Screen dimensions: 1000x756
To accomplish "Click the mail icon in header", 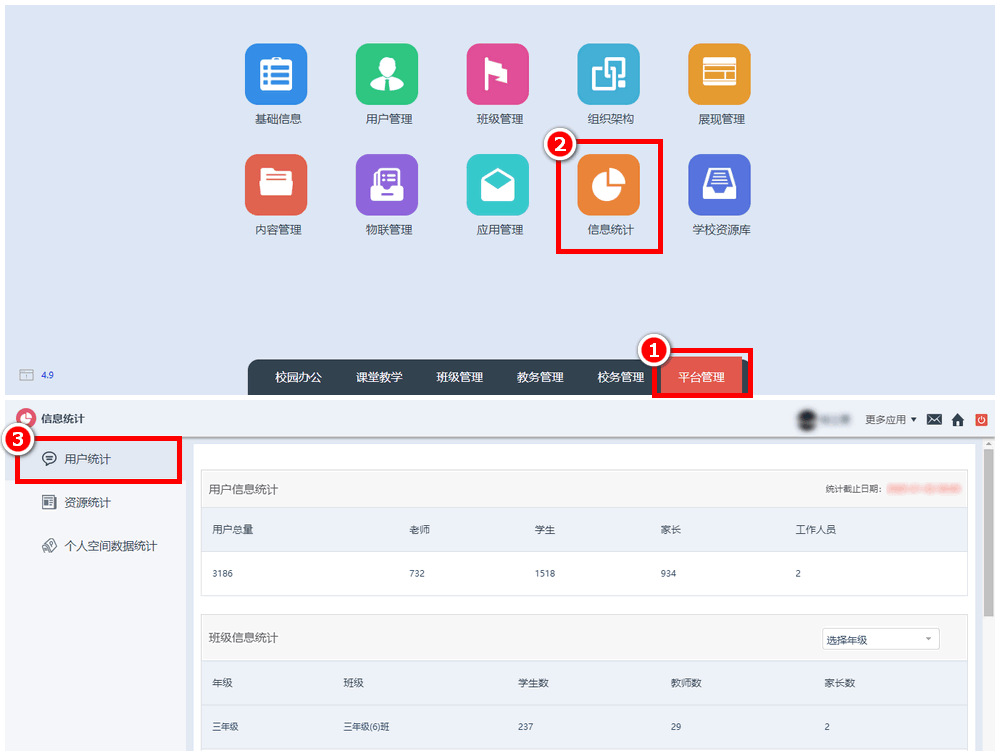I will [x=934, y=419].
